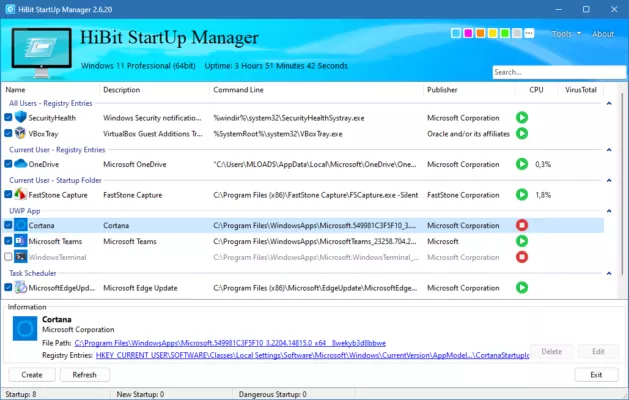Click red stopped status icon for WindowsTerminal
Screen dimensions: 629x400
pos(522,257)
